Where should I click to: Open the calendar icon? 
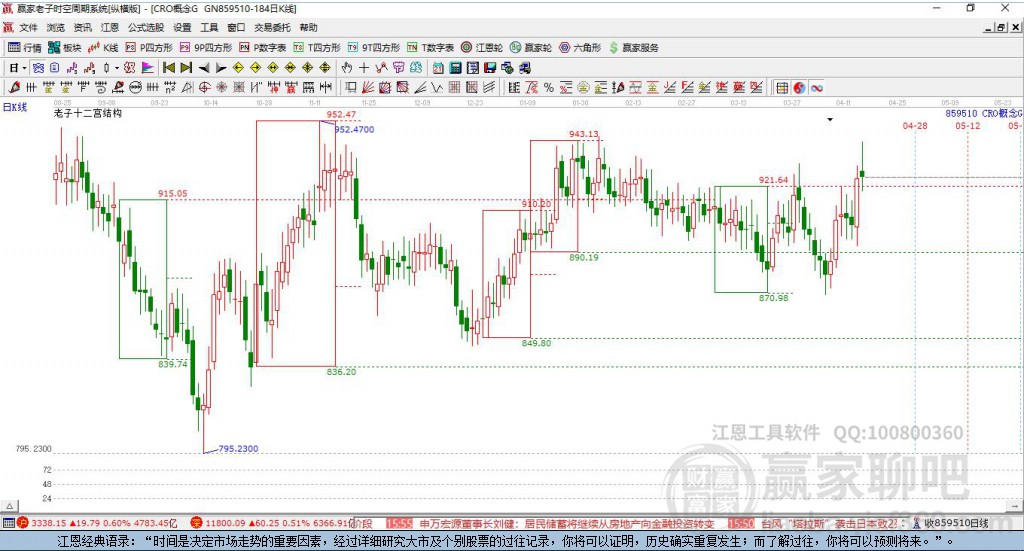coord(438,68)
